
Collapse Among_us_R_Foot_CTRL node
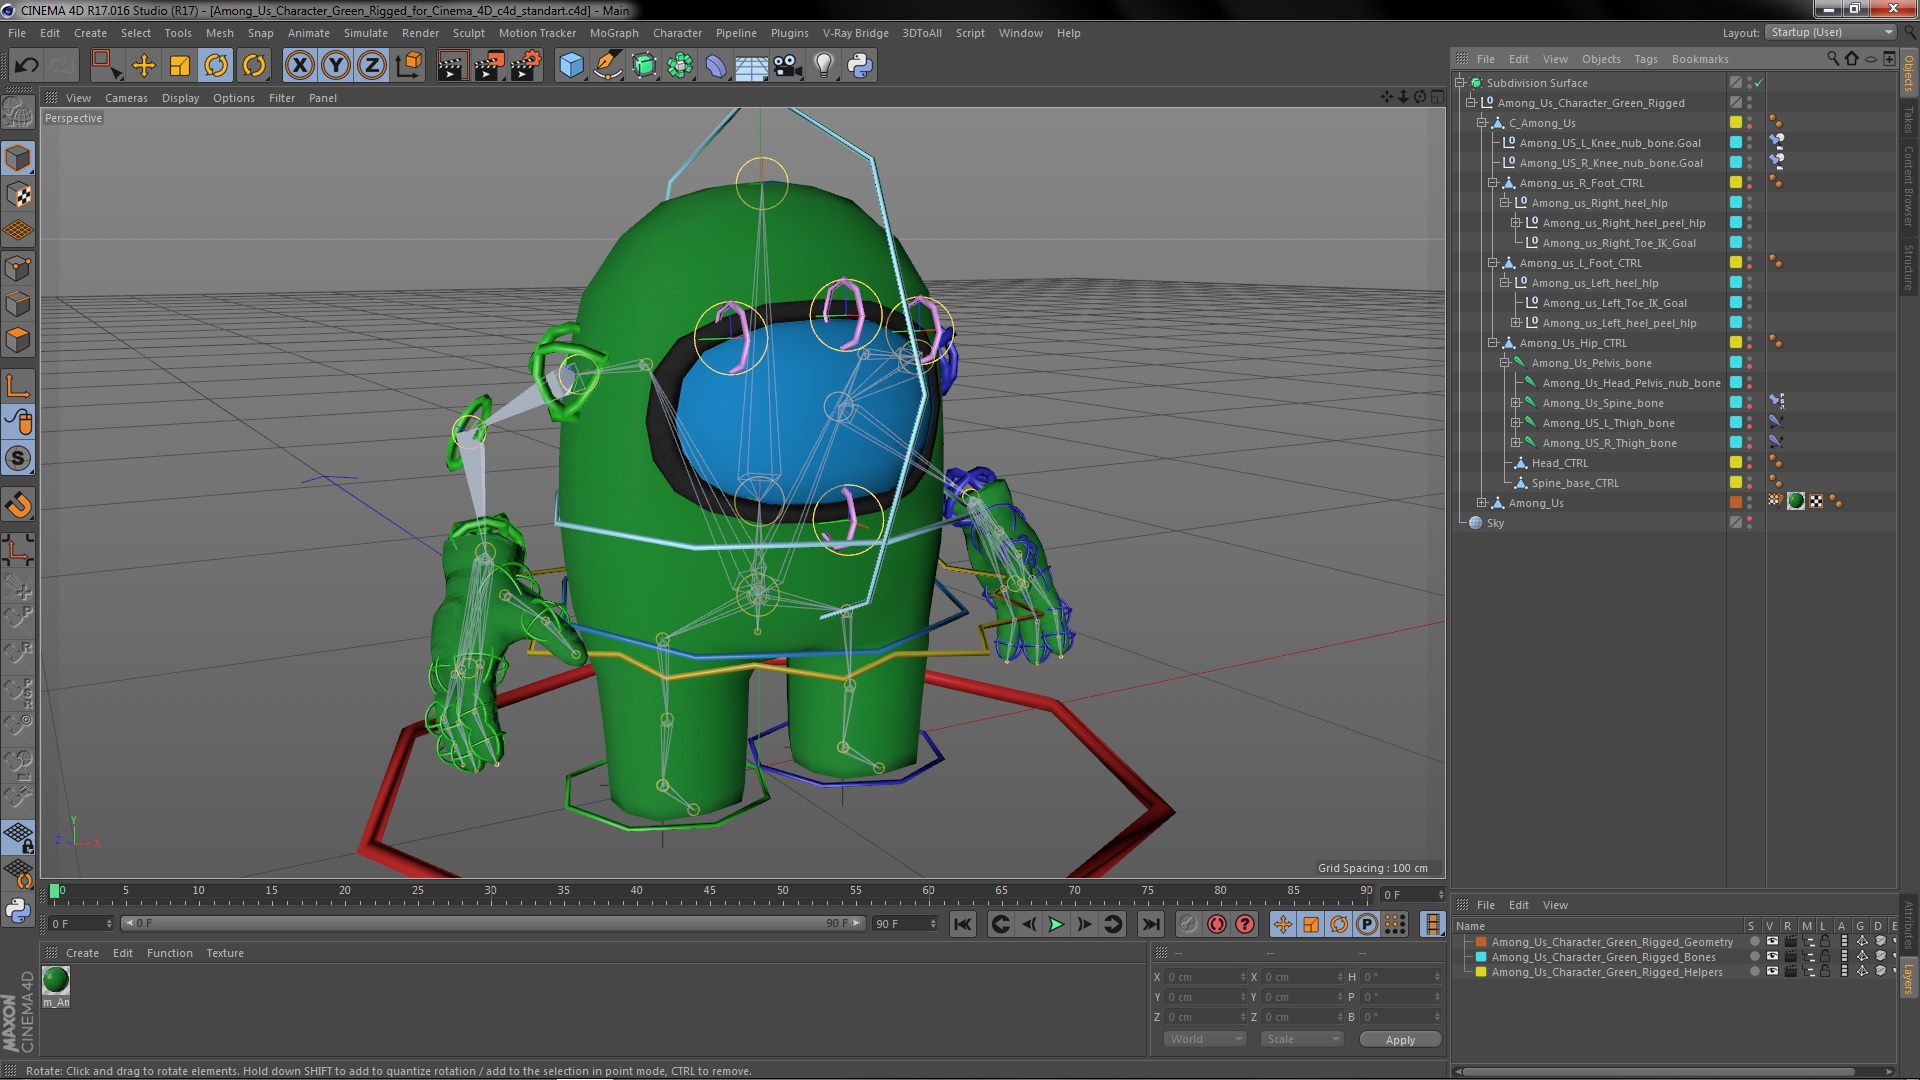tap(1493, 183)
